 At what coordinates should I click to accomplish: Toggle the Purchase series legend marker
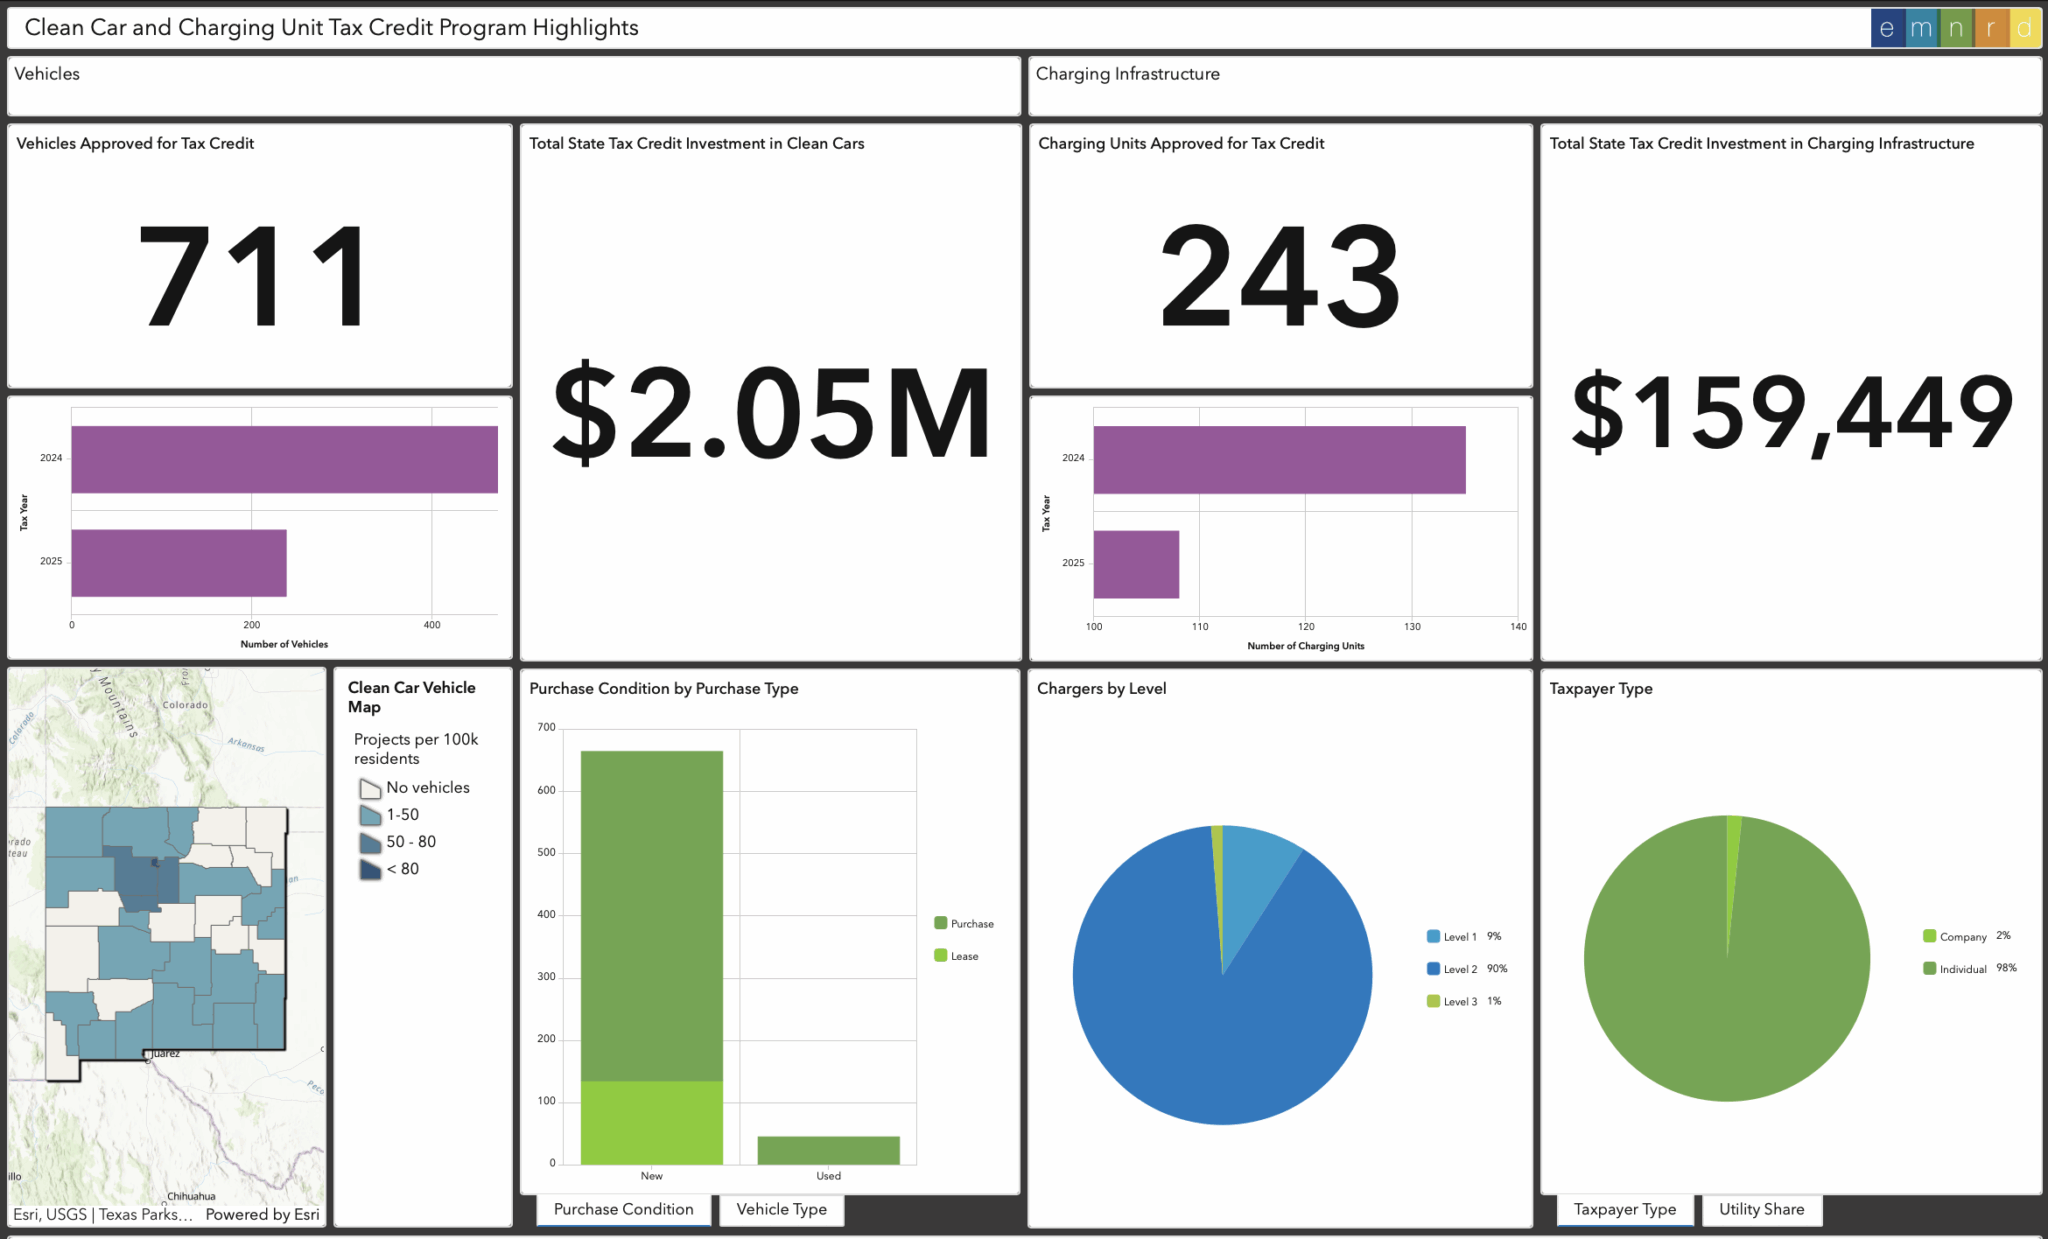(941, 923)
